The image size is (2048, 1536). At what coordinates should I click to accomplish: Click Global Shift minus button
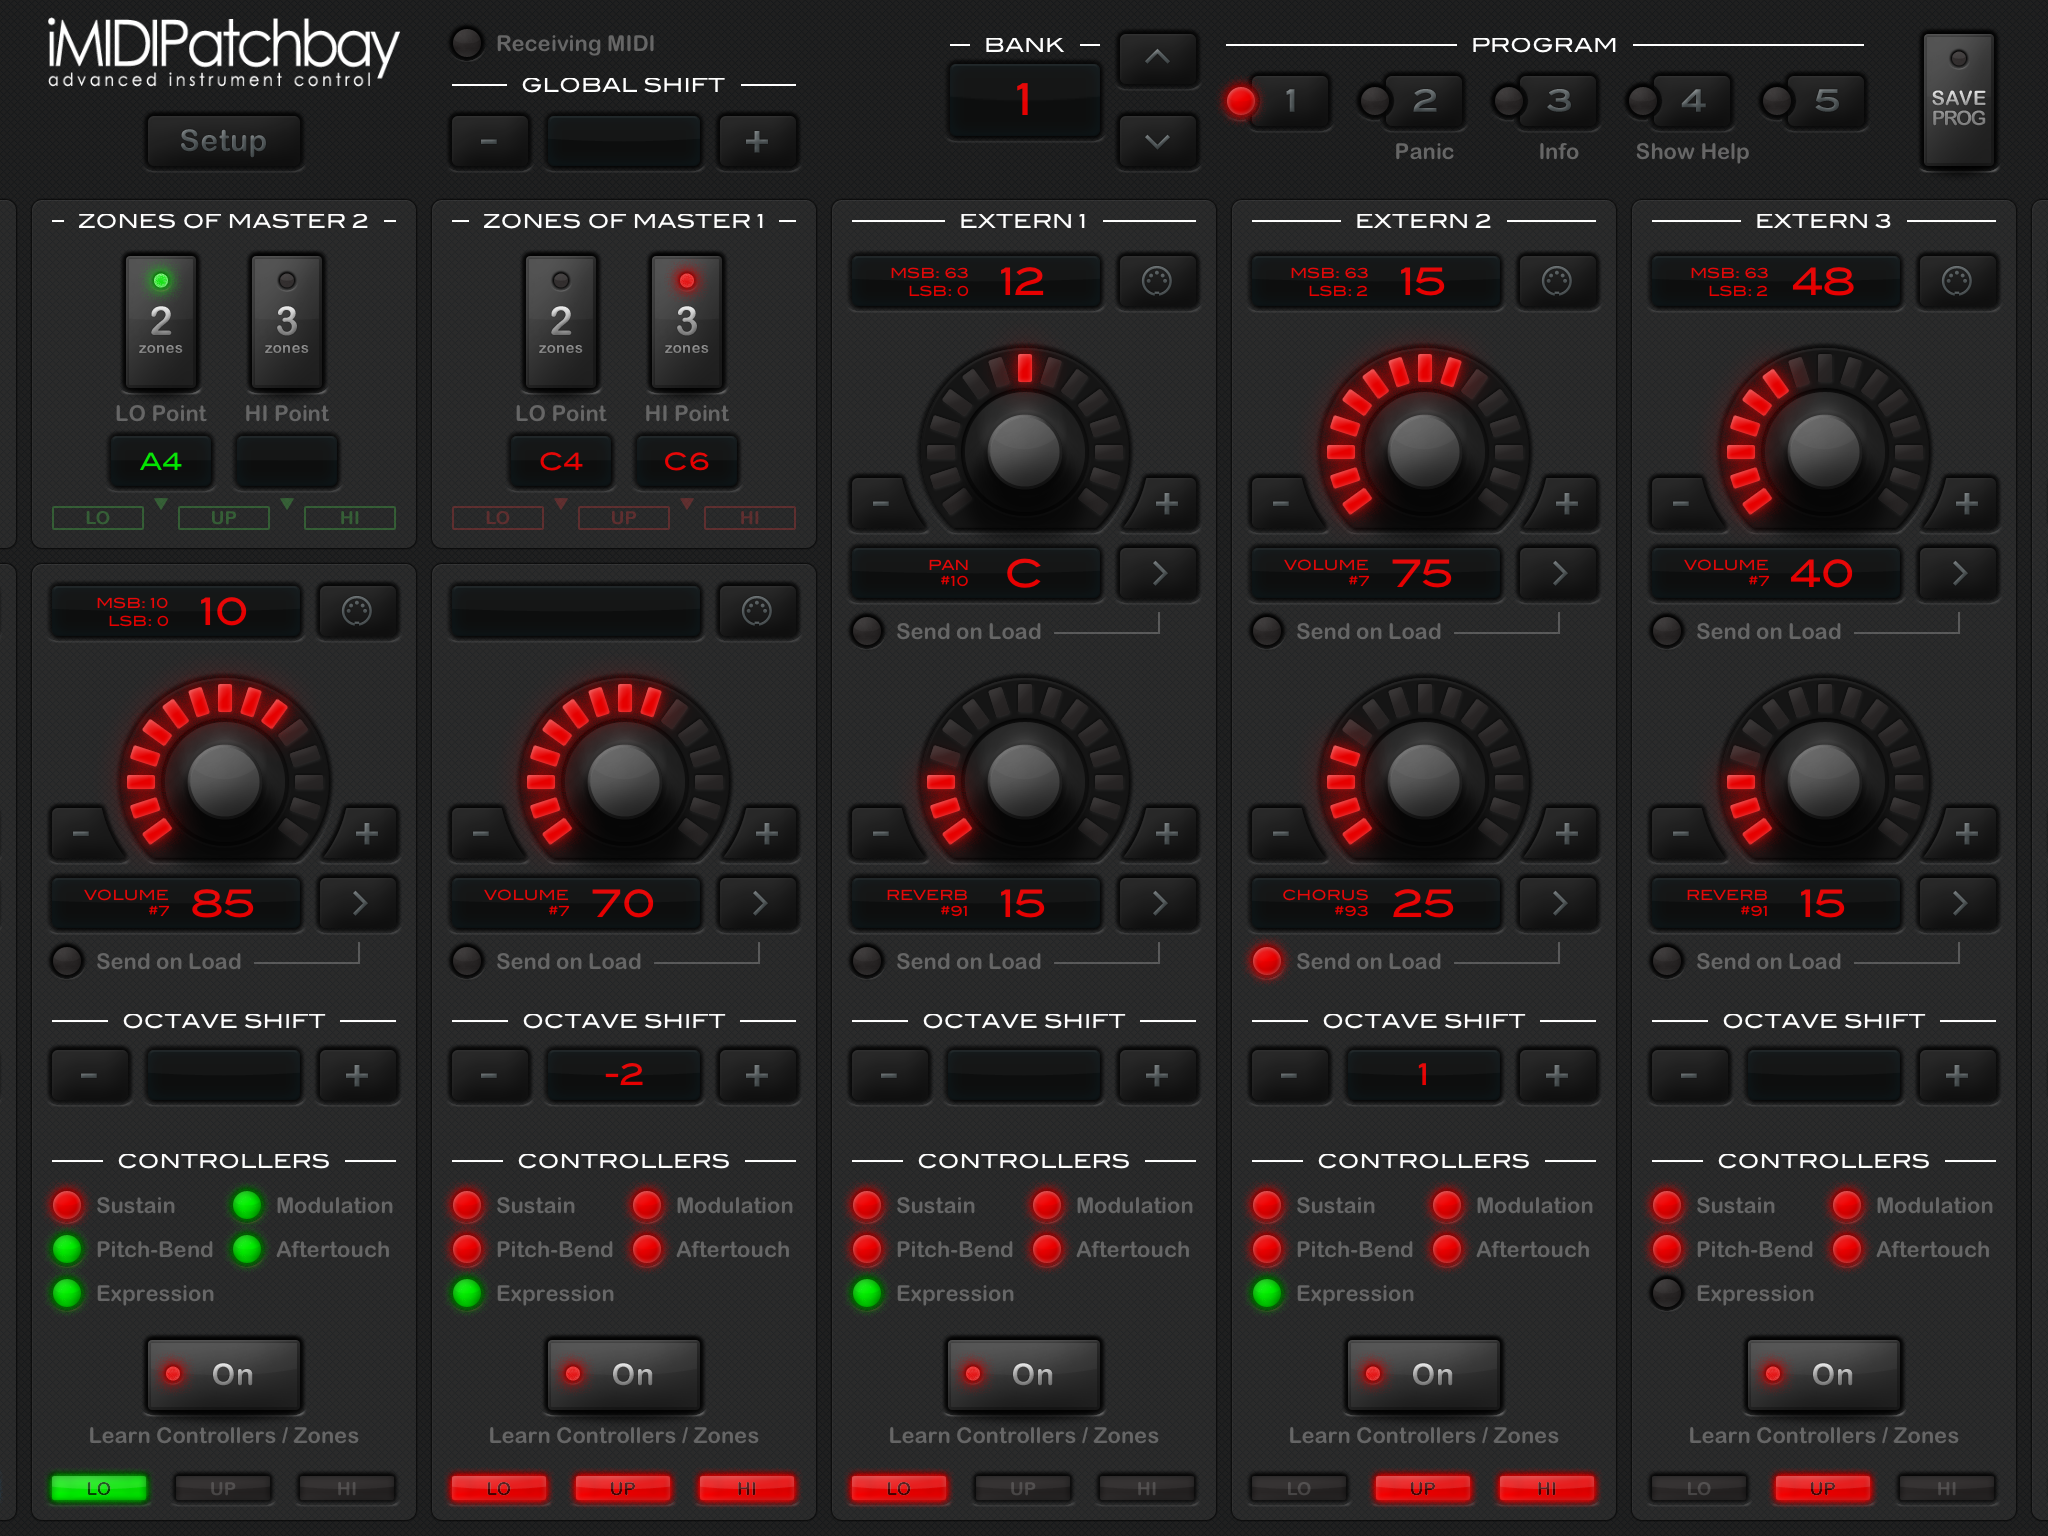click(489, 141)
